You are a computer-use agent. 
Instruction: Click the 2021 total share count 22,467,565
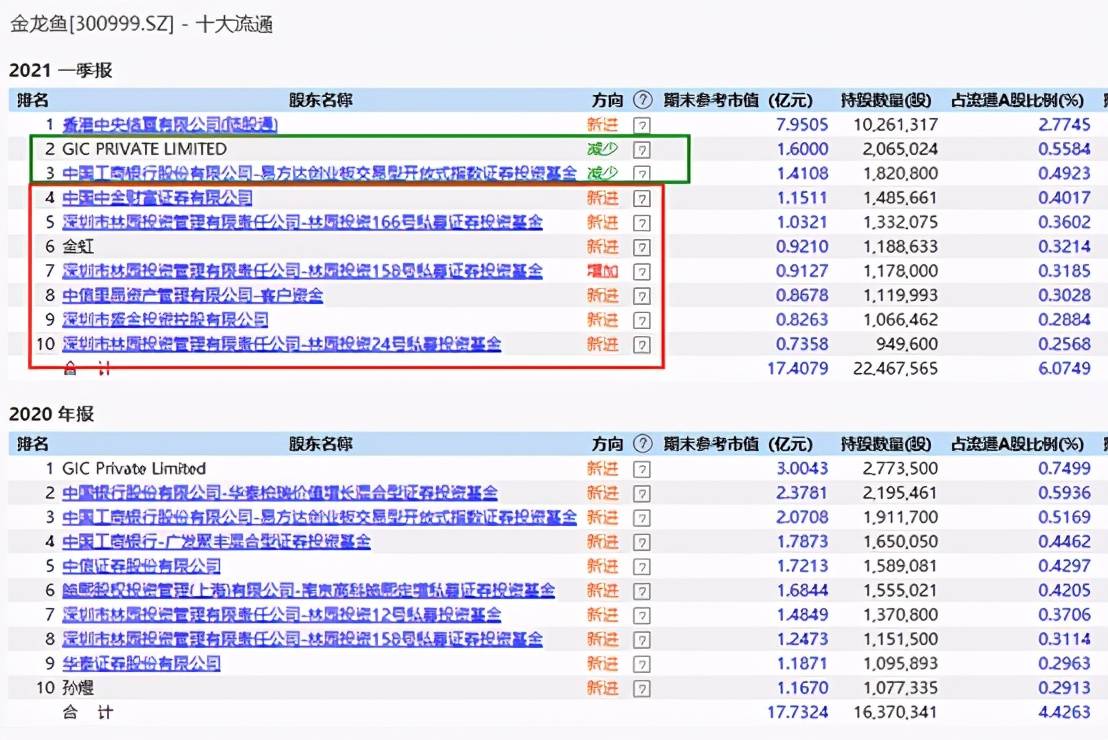click(895, 369)
